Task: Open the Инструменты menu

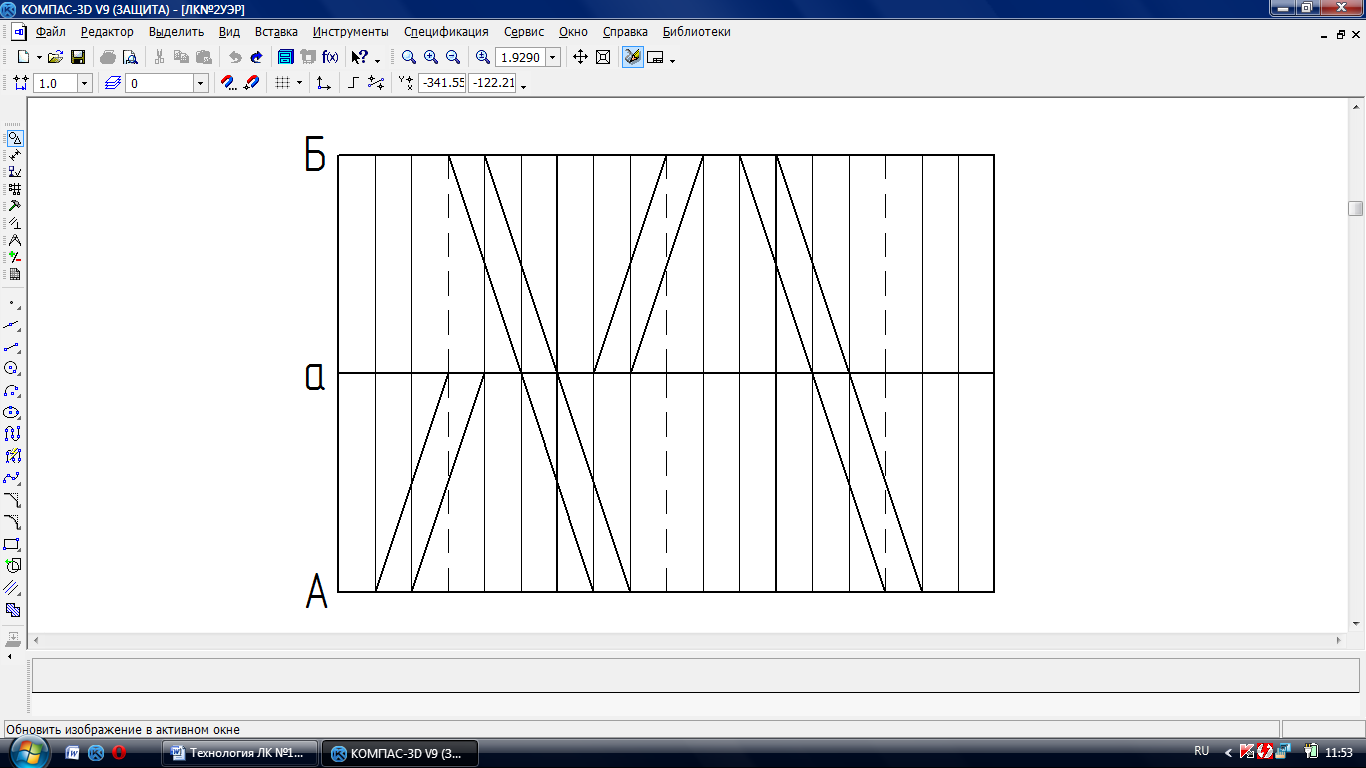Action: click(350, 32)
